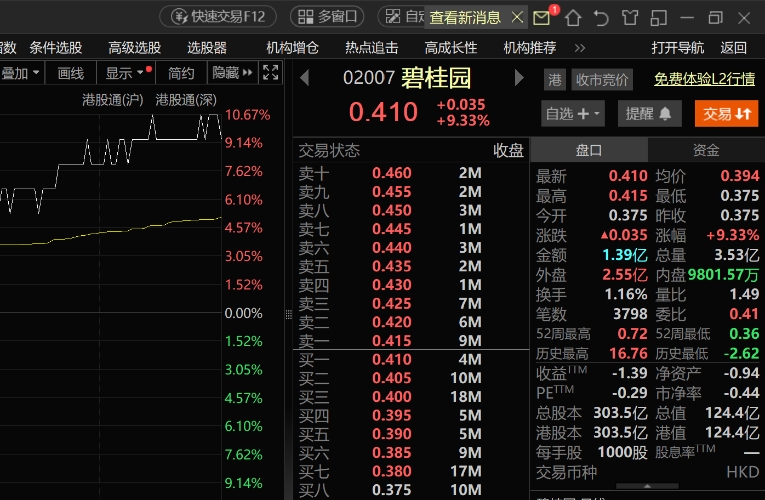Open 选股器 menu item

tap(207, 48)
